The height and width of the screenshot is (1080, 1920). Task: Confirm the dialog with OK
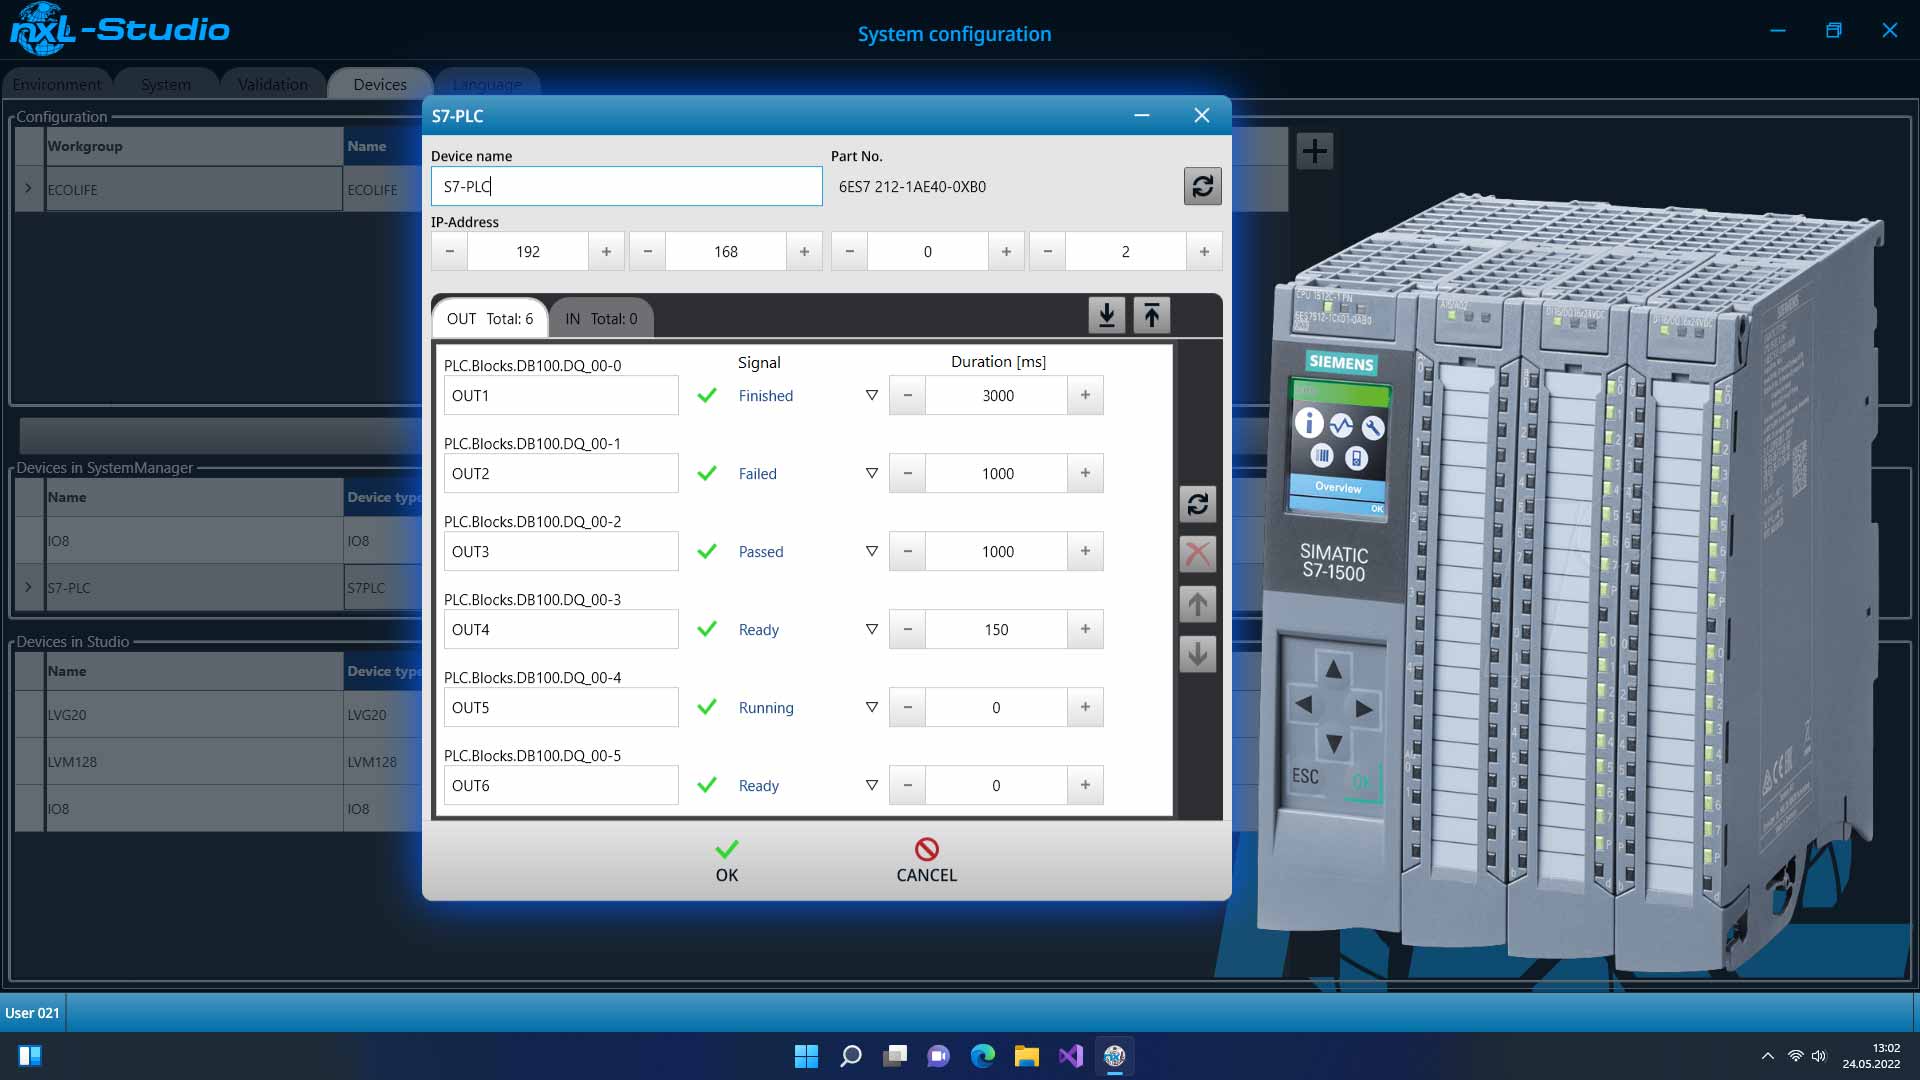[727, 861]
